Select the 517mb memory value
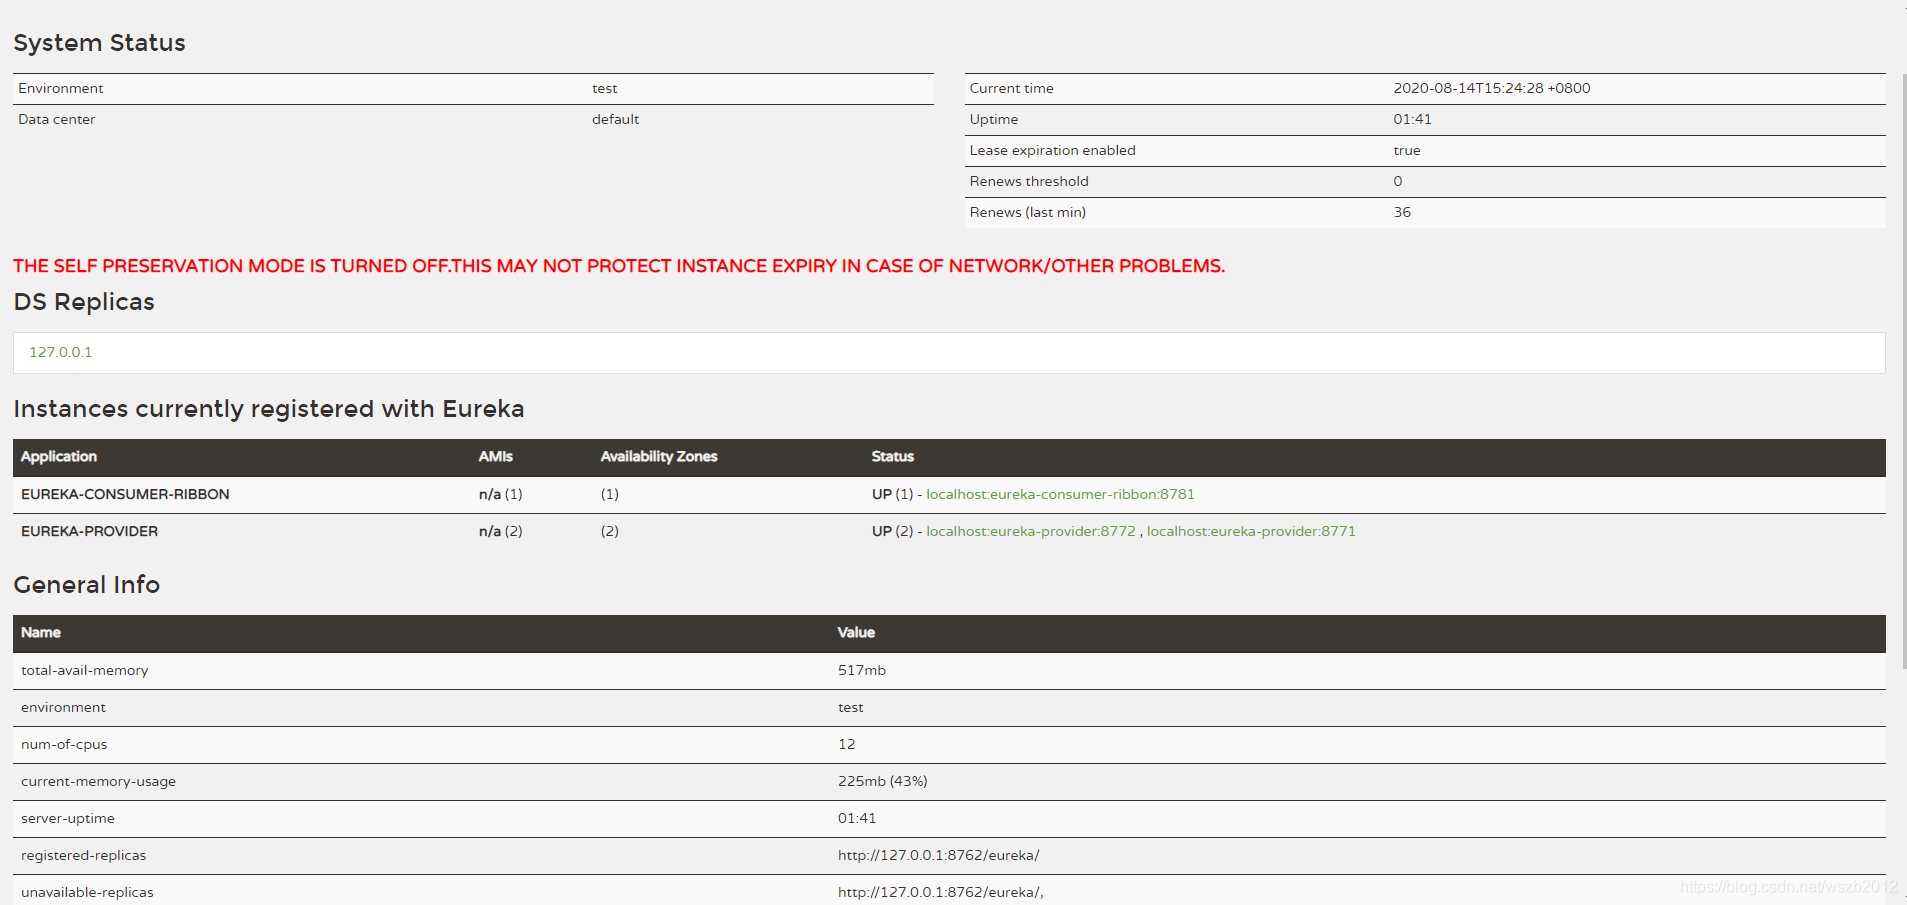 pos(861,670)
